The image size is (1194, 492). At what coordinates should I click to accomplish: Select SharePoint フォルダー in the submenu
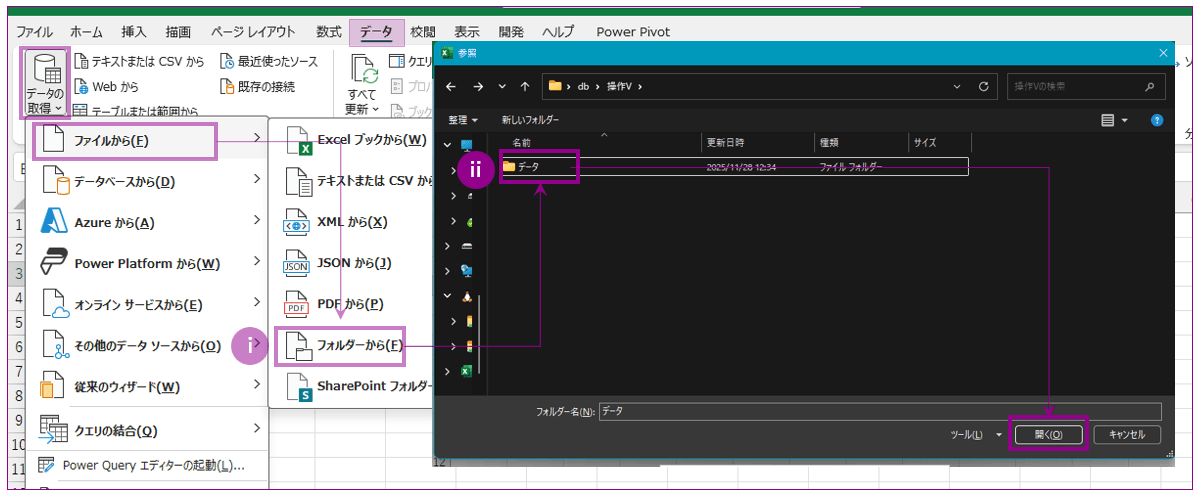point(358,387)
